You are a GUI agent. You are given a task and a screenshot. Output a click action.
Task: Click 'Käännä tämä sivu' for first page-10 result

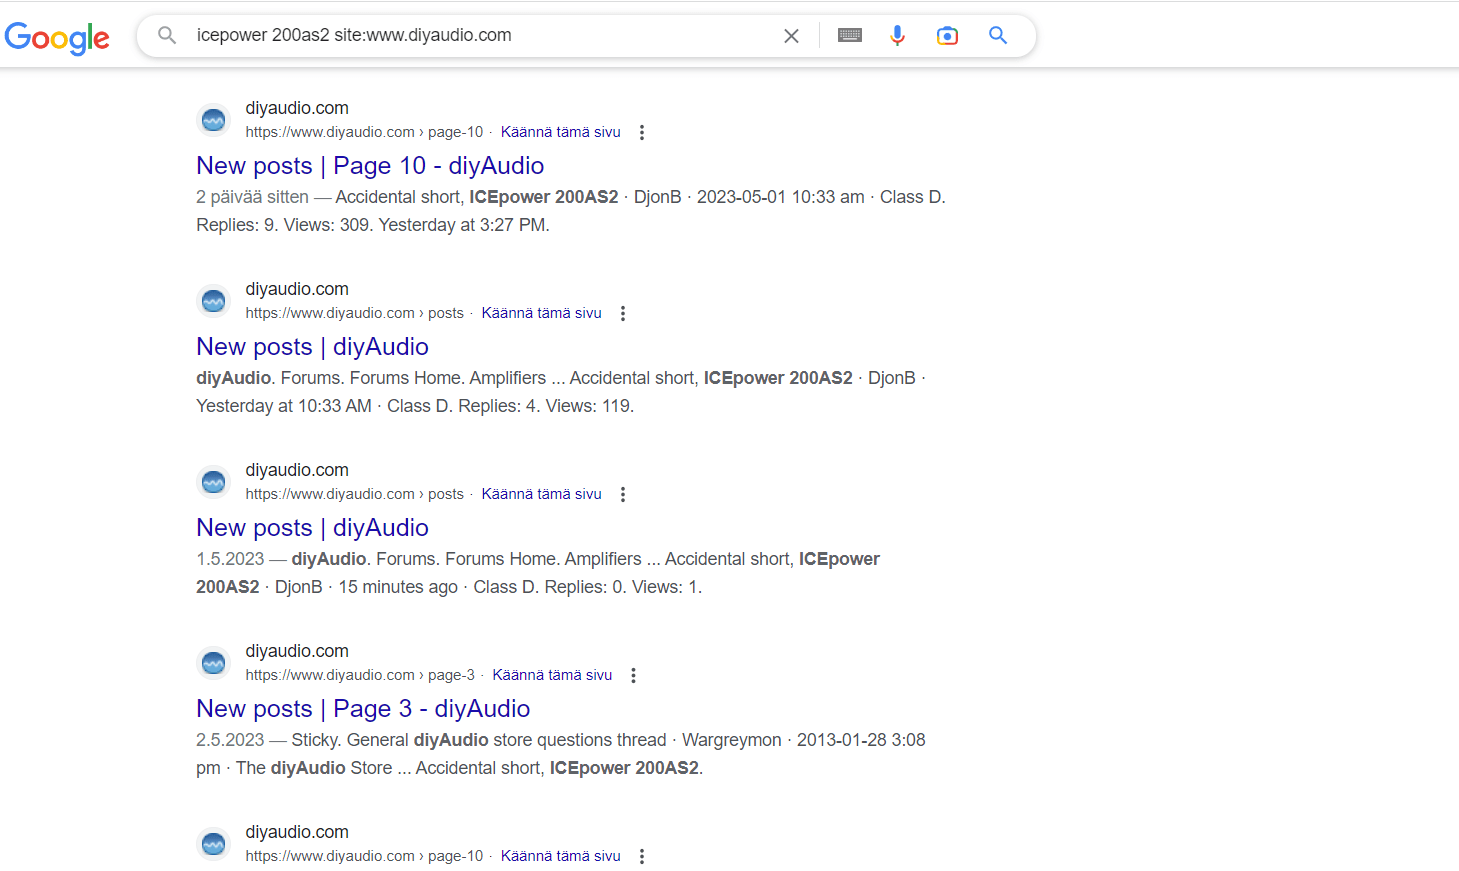[560, 132]
